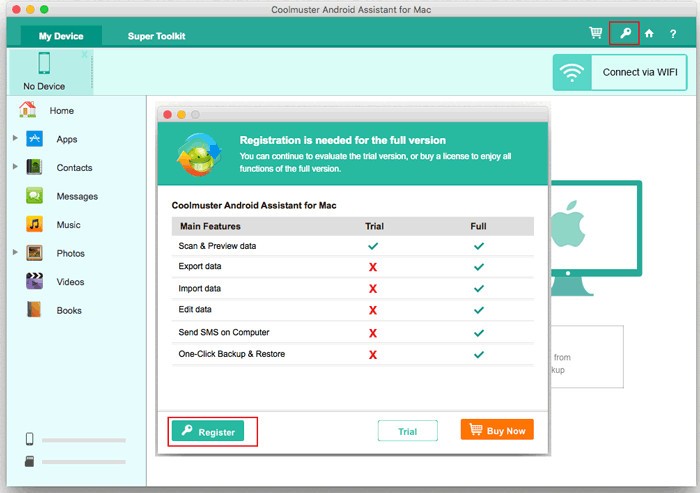Click the orange Buy Now button
This screenshot has height=493, width=700.
(497, 430)
